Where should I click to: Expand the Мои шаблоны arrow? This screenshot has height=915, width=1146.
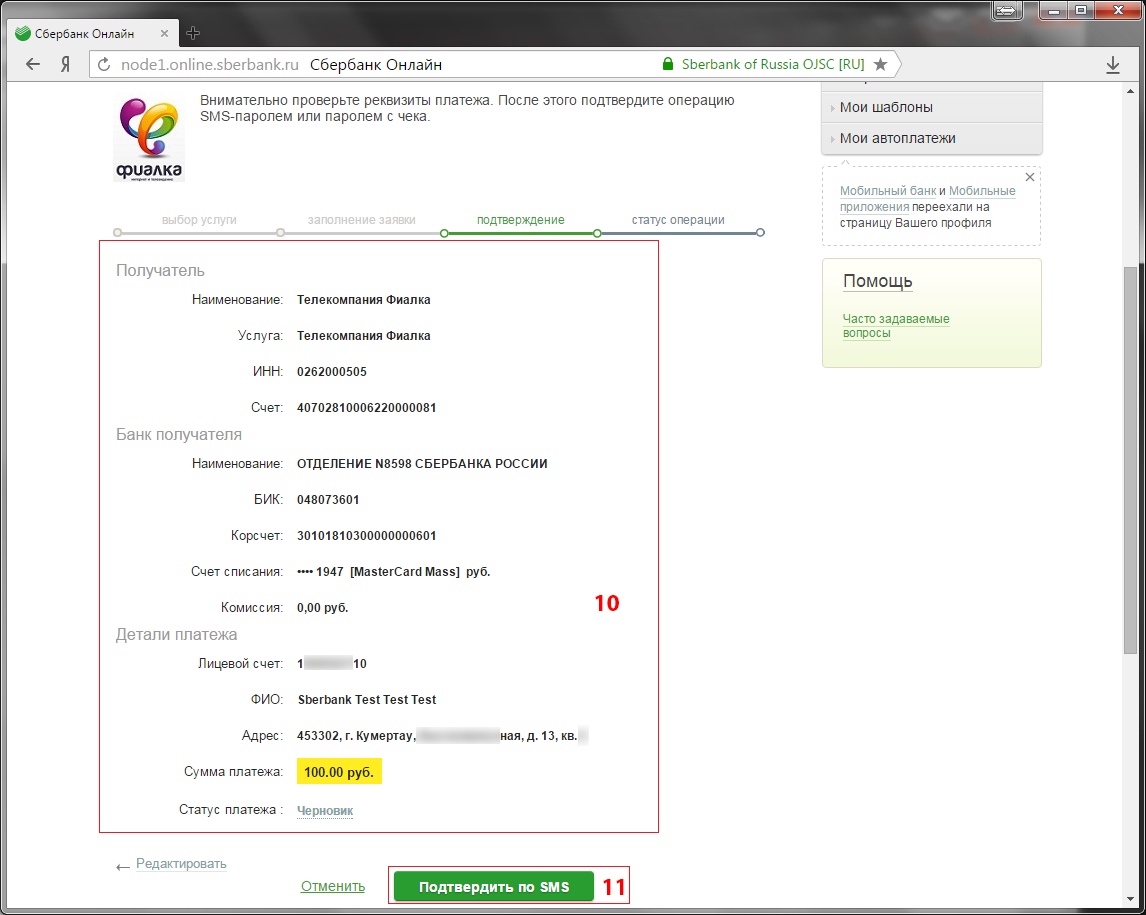[x=832, y=108]
